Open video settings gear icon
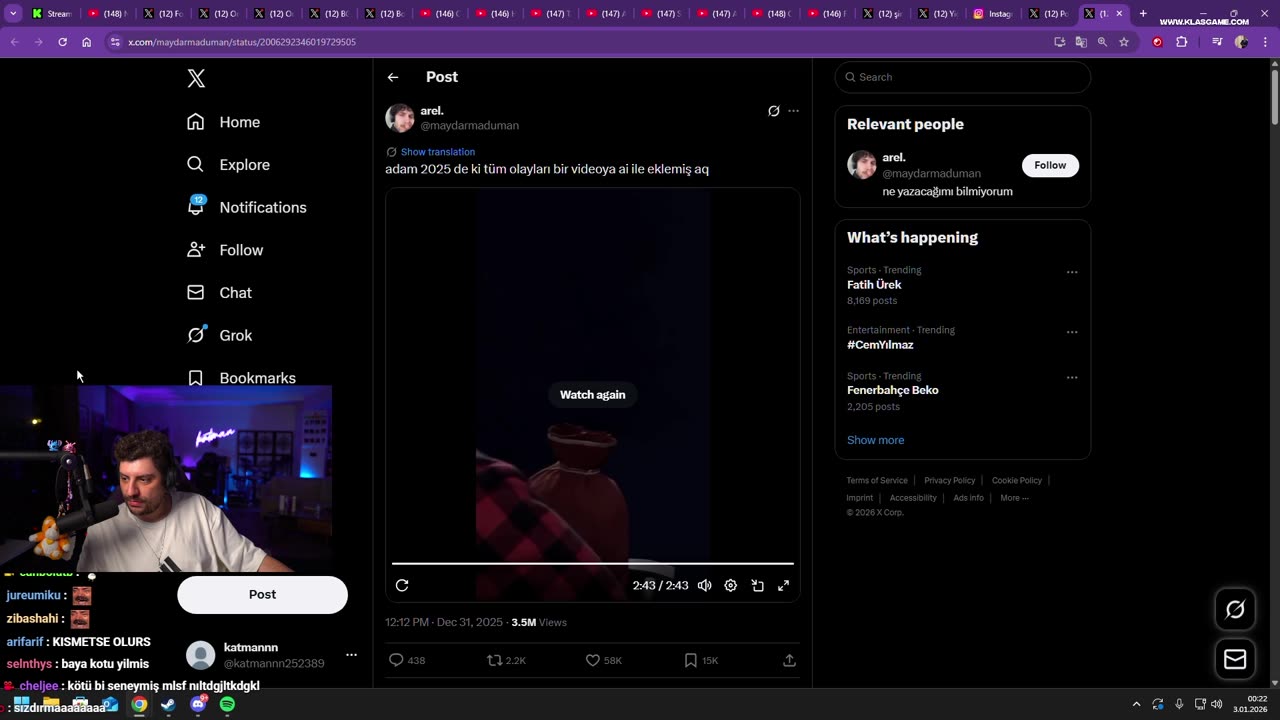 click(x=731, y=586)
